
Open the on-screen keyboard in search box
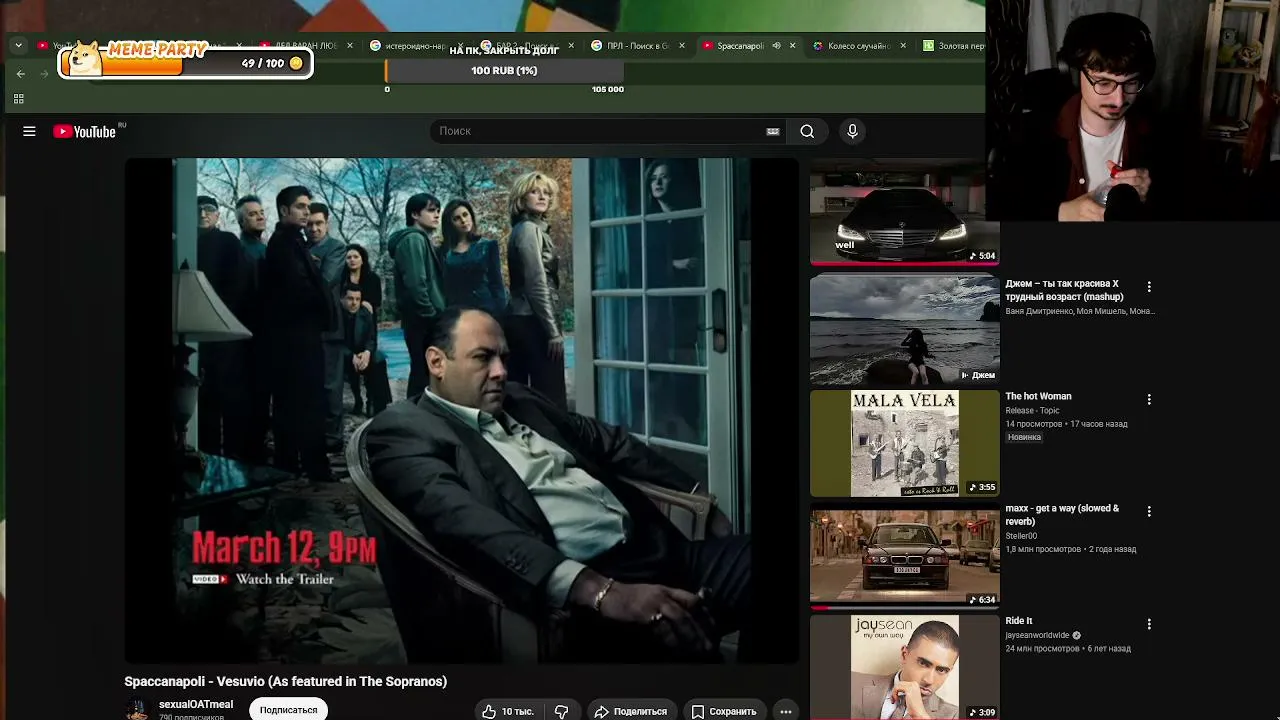[773, 131]
